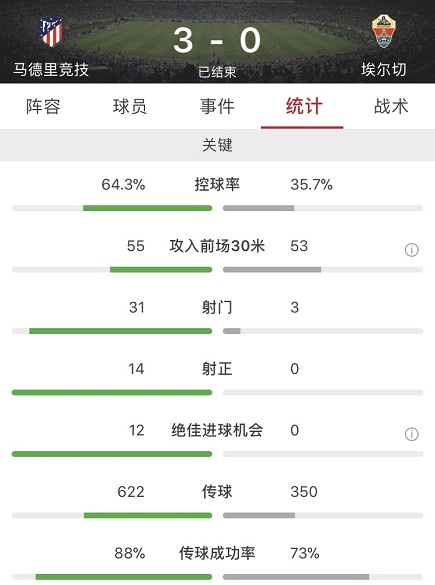This screenshot has height=585, width=435.
Task: Switch to the 球员 tab
Action: (130, 106)
